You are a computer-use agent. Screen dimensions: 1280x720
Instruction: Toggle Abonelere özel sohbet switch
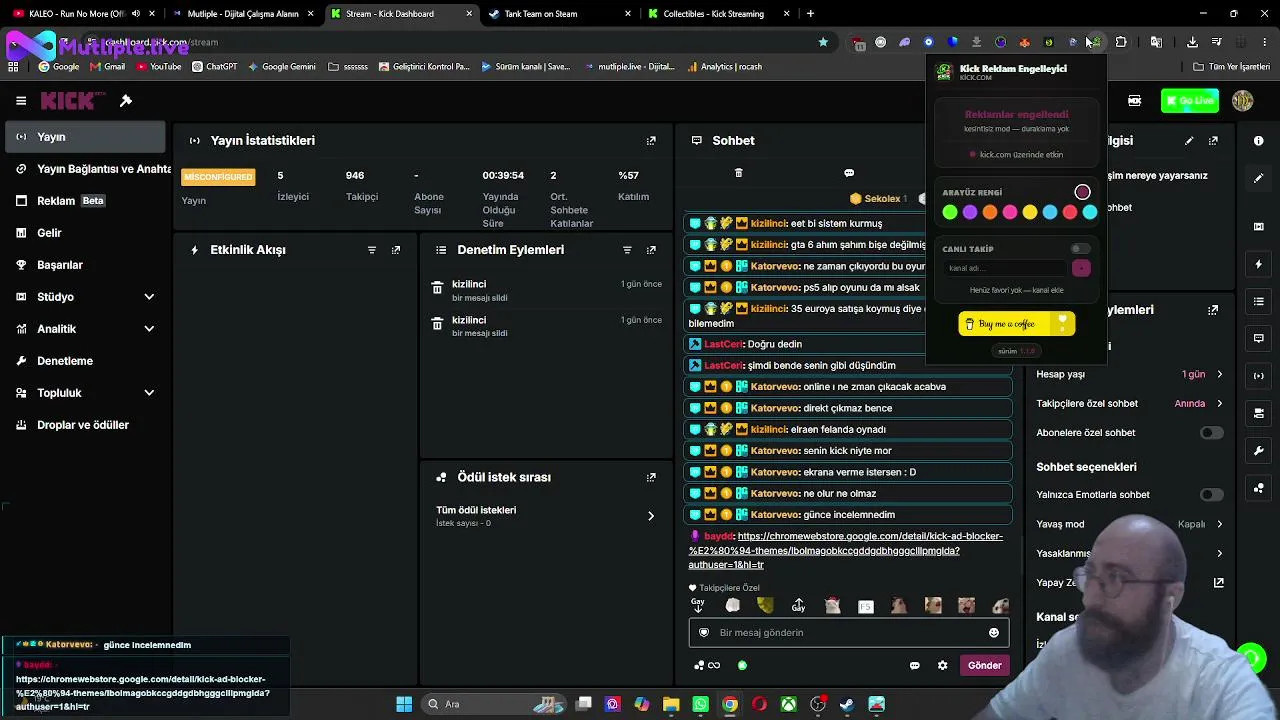pos(1211,433)
